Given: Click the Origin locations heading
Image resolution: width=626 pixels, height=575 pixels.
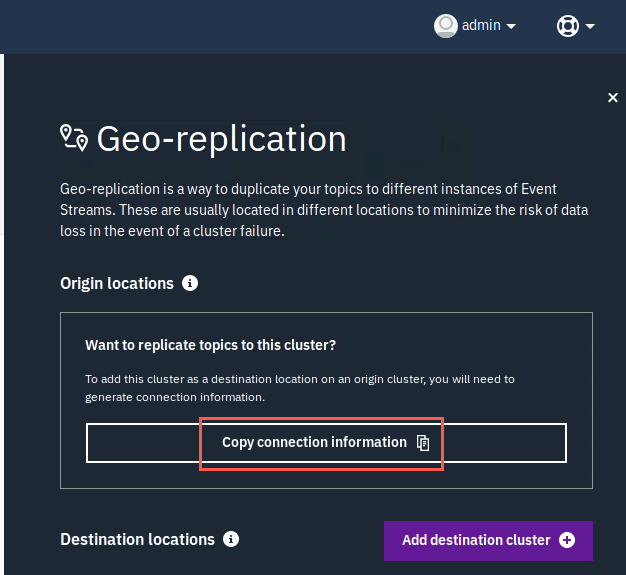Looking at the screenshot, I should pos(117,284).
